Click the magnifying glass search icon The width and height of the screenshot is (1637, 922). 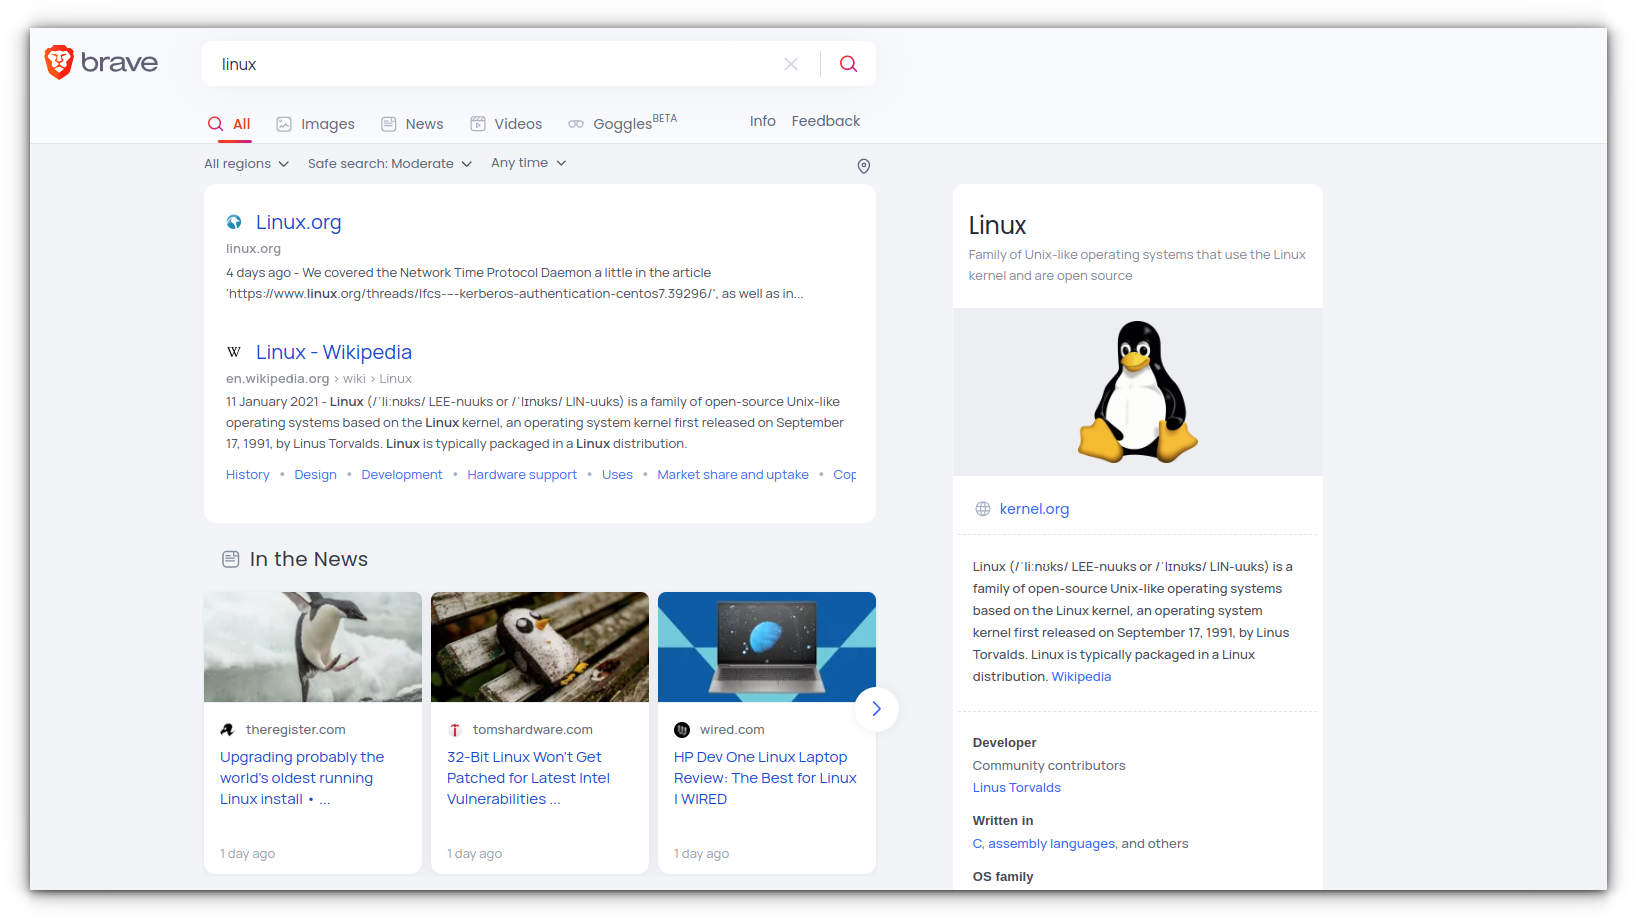(x=848, y=63)
